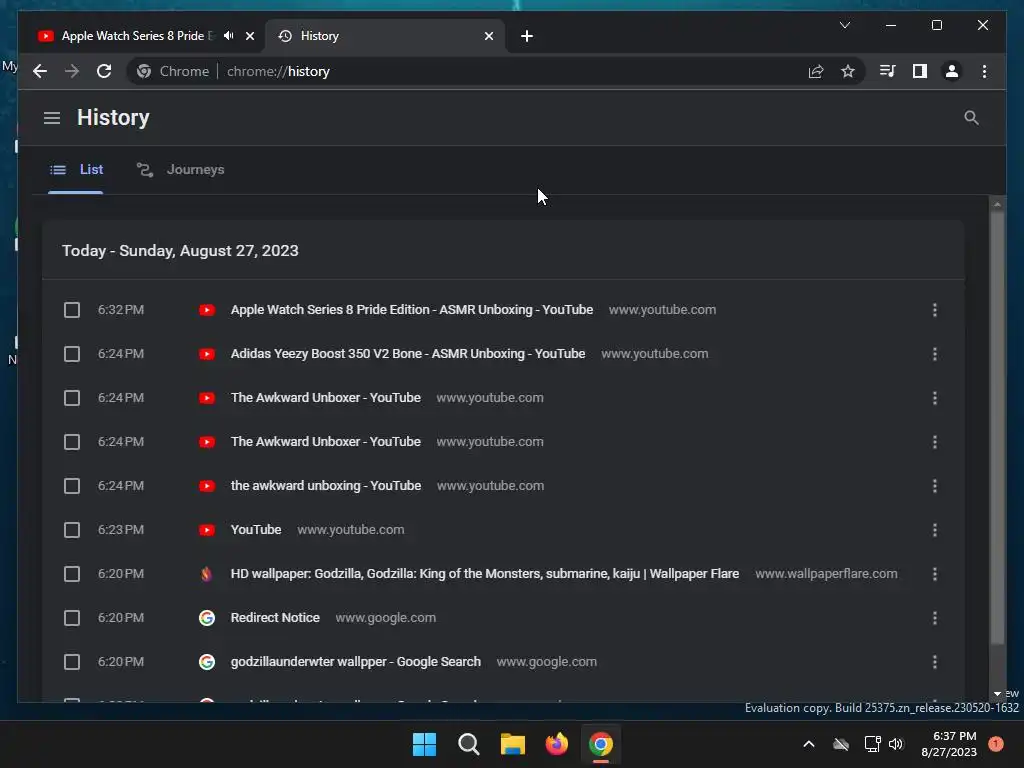1024x768 pixels.
Task: Open more actions for the awkward unboxing entry
Action: click(935, 486)
